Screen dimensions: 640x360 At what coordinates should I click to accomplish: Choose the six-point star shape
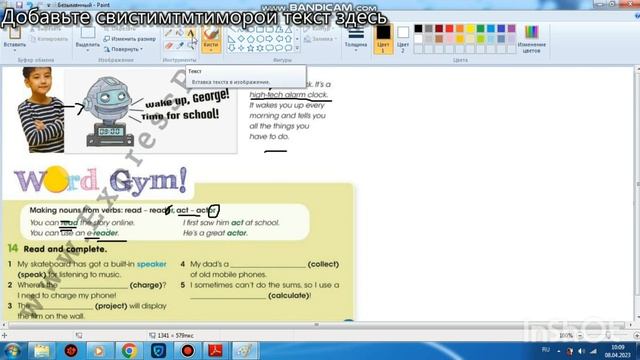[260, 48]
